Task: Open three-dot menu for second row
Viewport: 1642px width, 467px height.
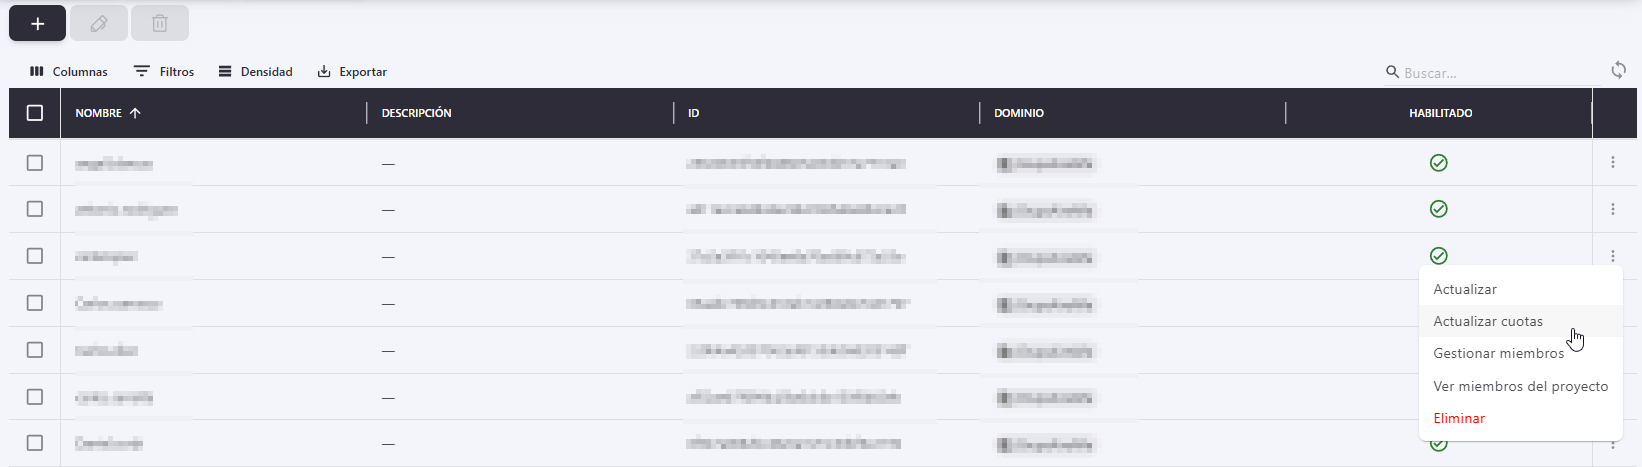Action: [x=1612, y=209]
